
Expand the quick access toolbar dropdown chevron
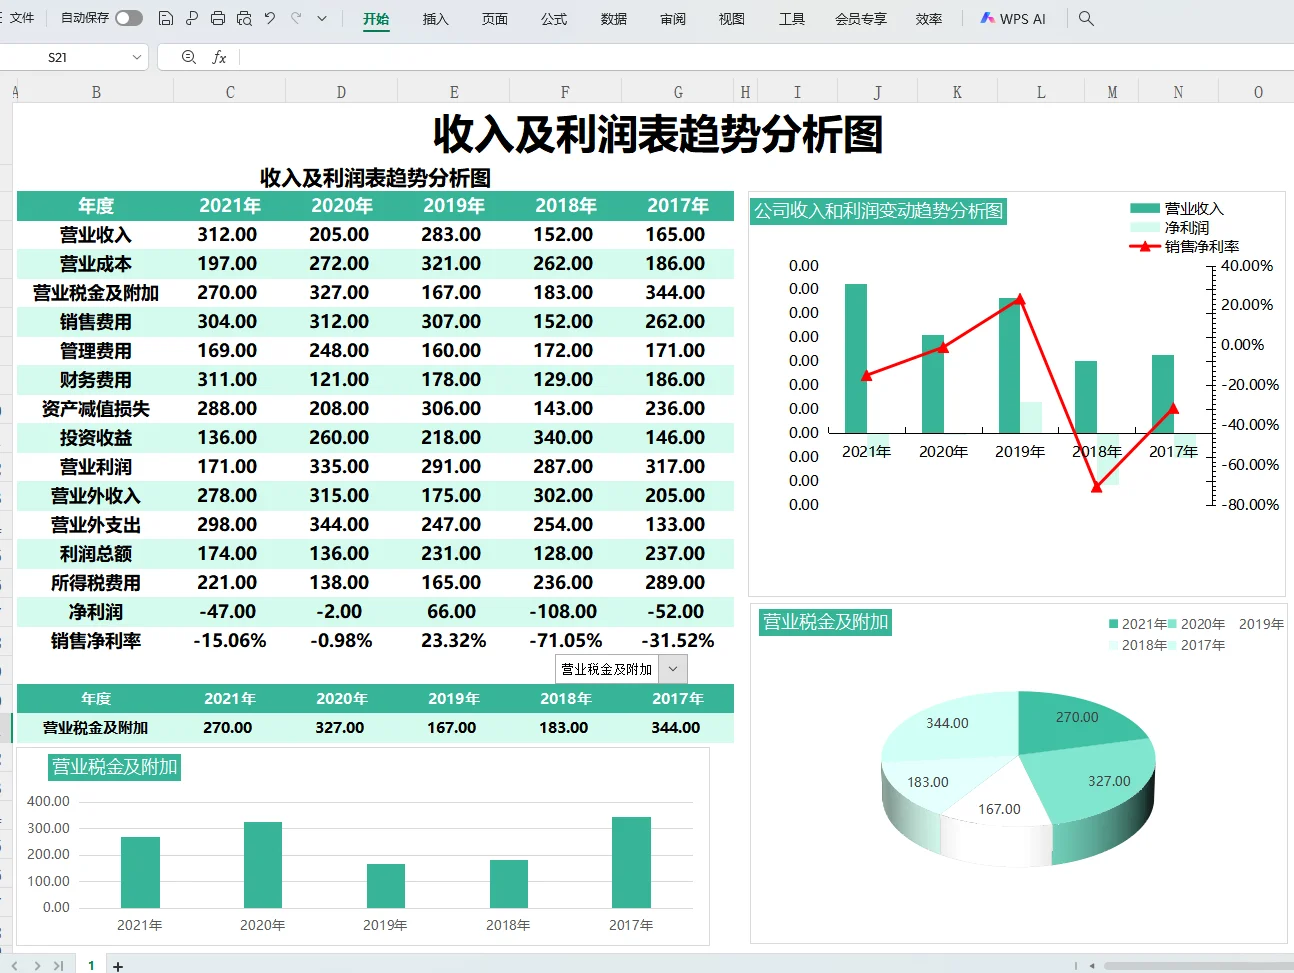point(322,18)
